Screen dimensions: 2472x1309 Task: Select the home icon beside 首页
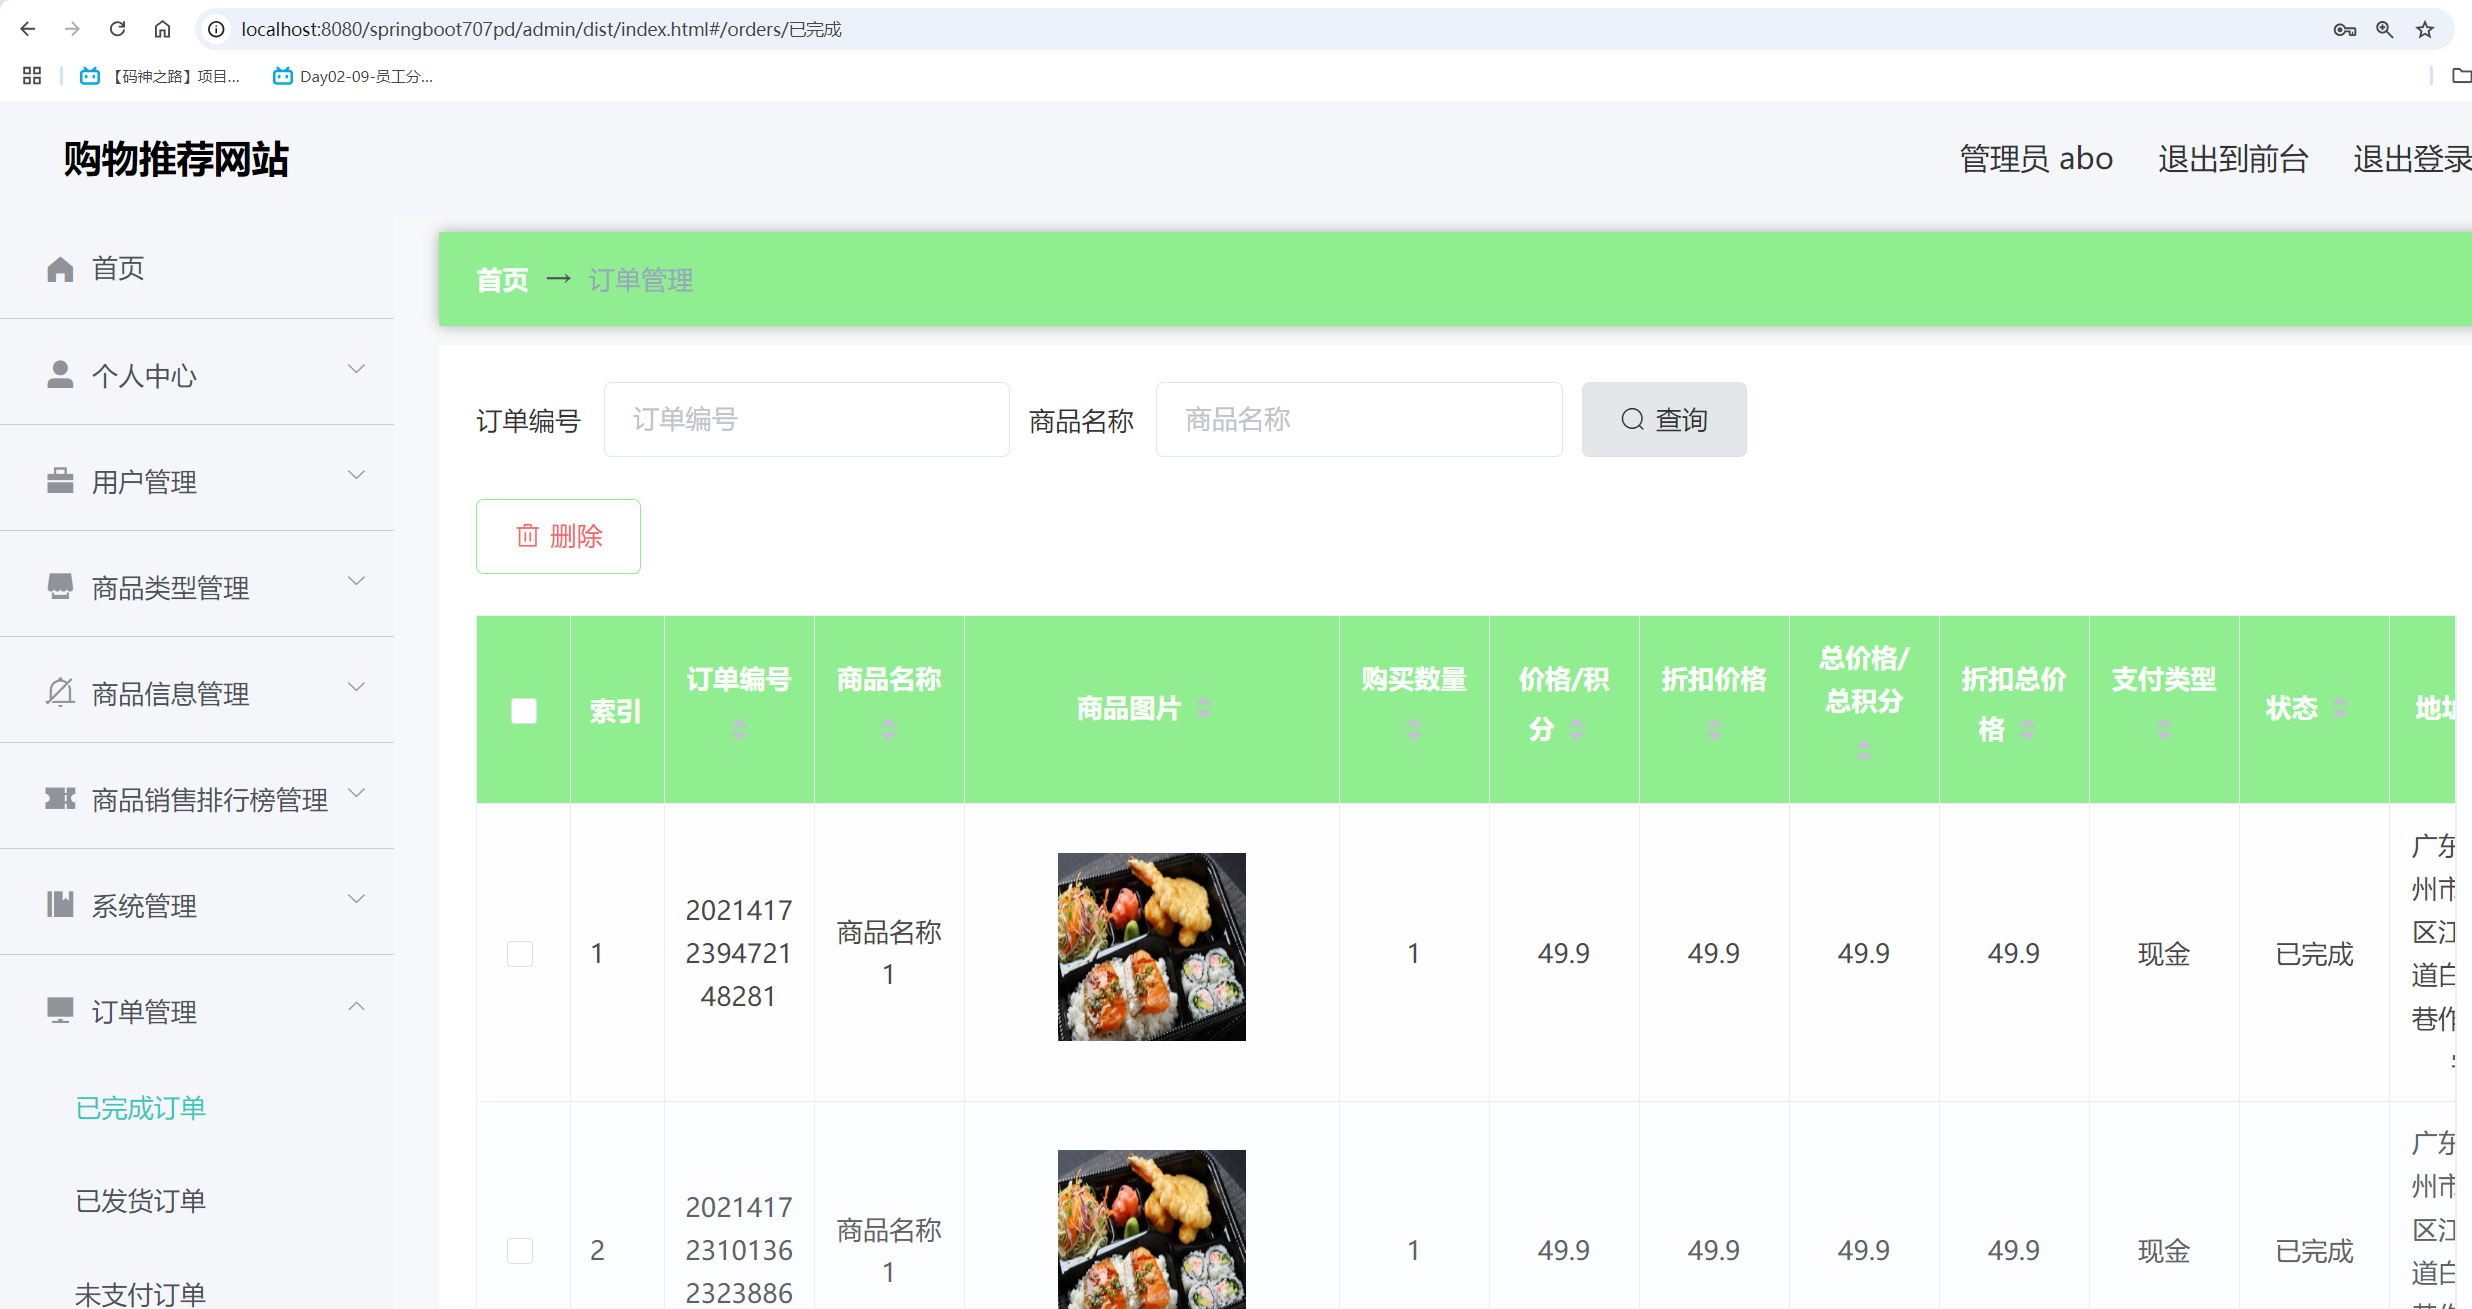click(59, 267)
